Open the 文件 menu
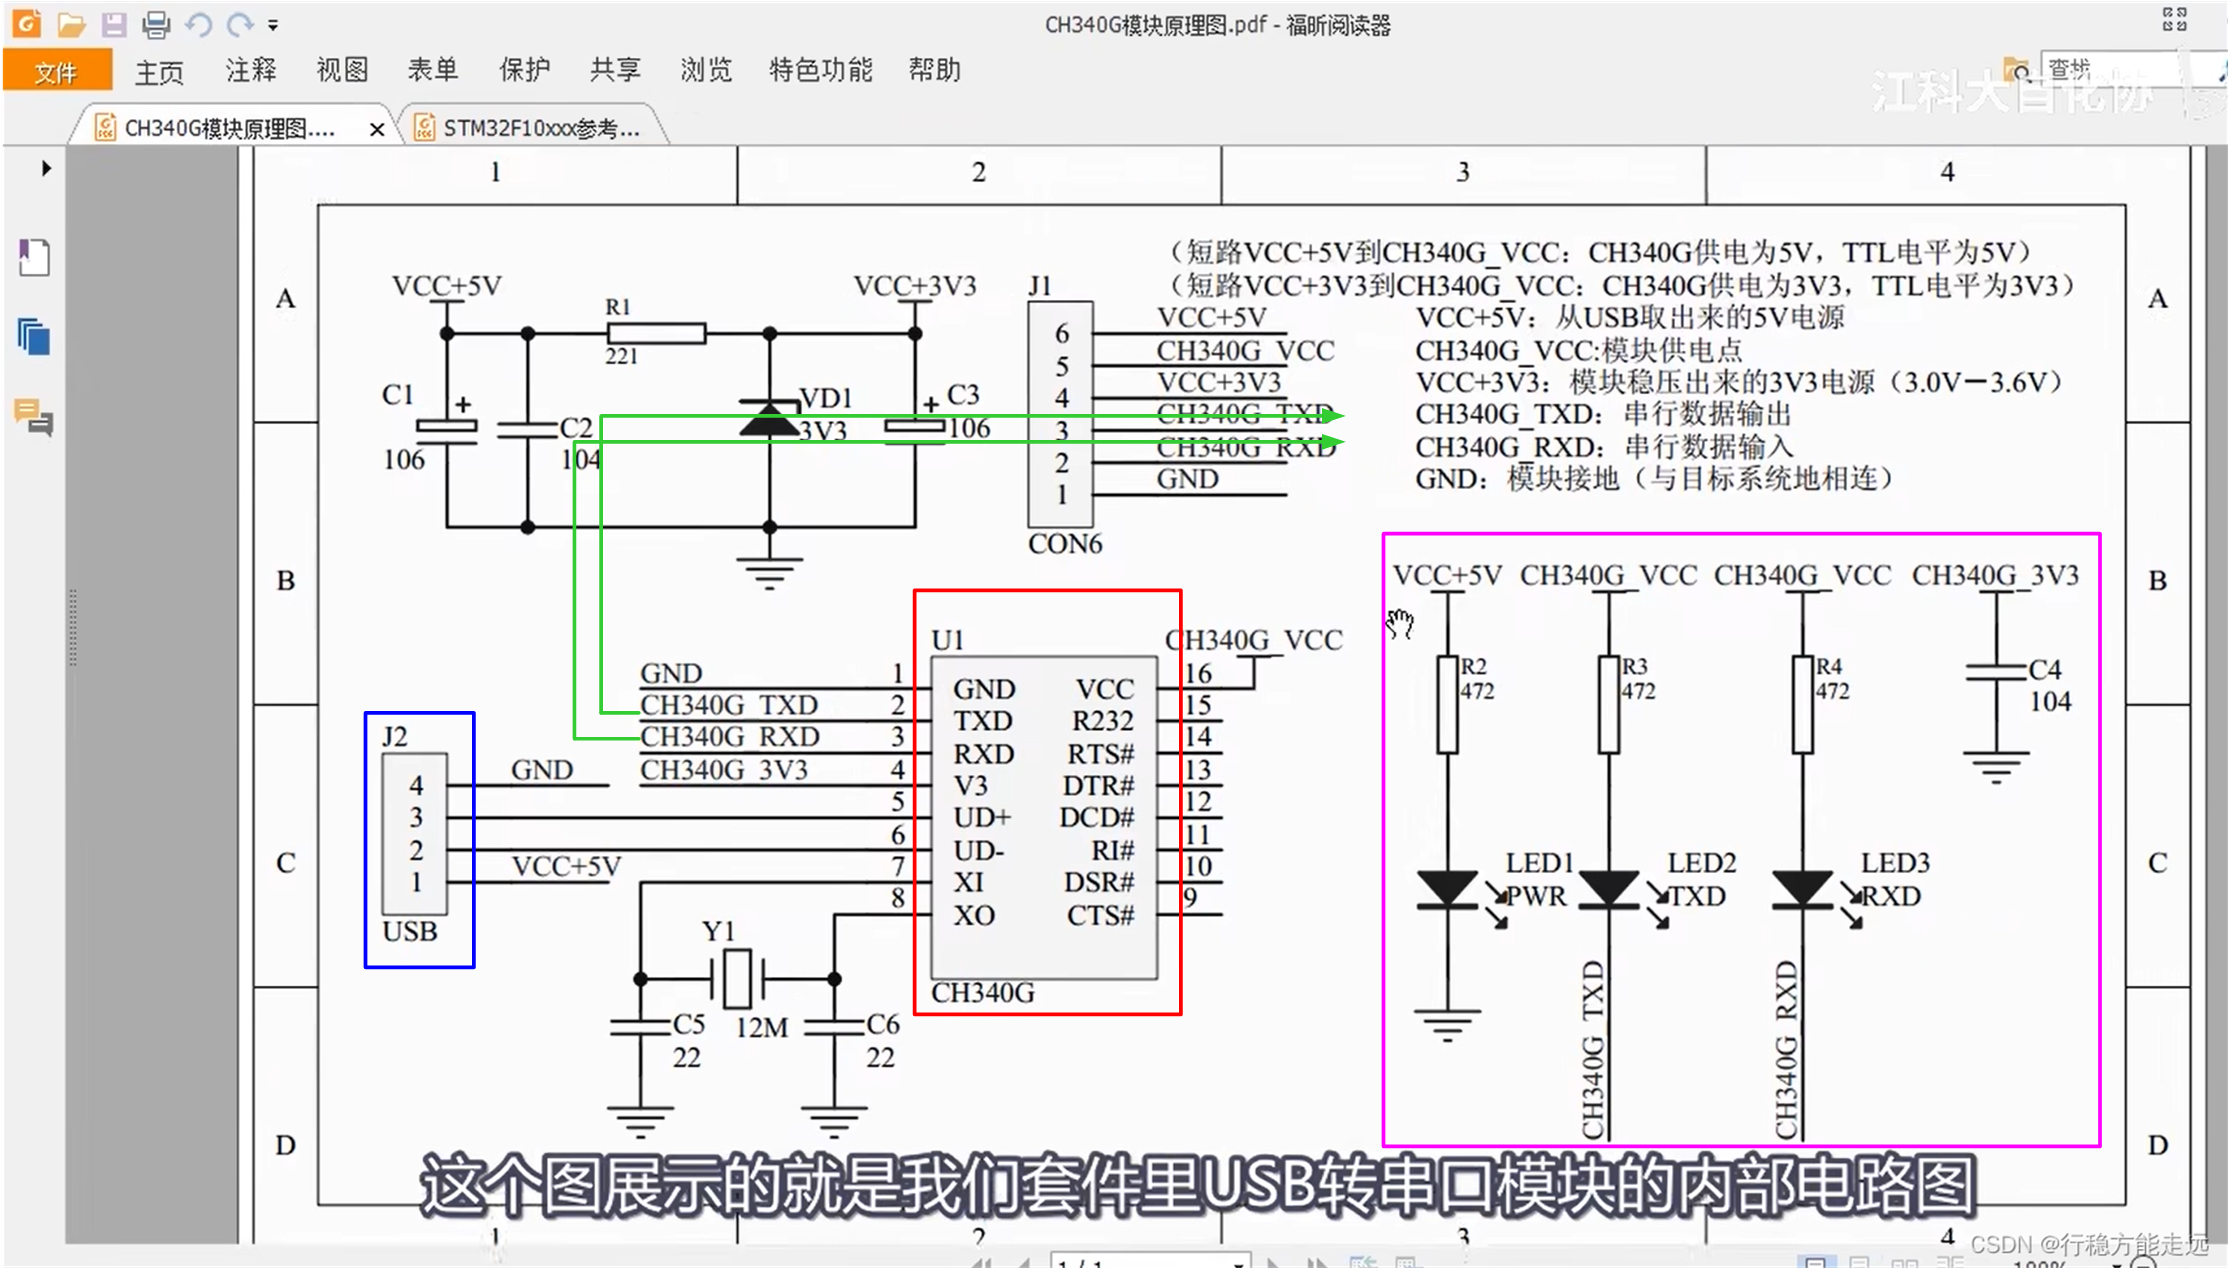 [x=56, y=71]
